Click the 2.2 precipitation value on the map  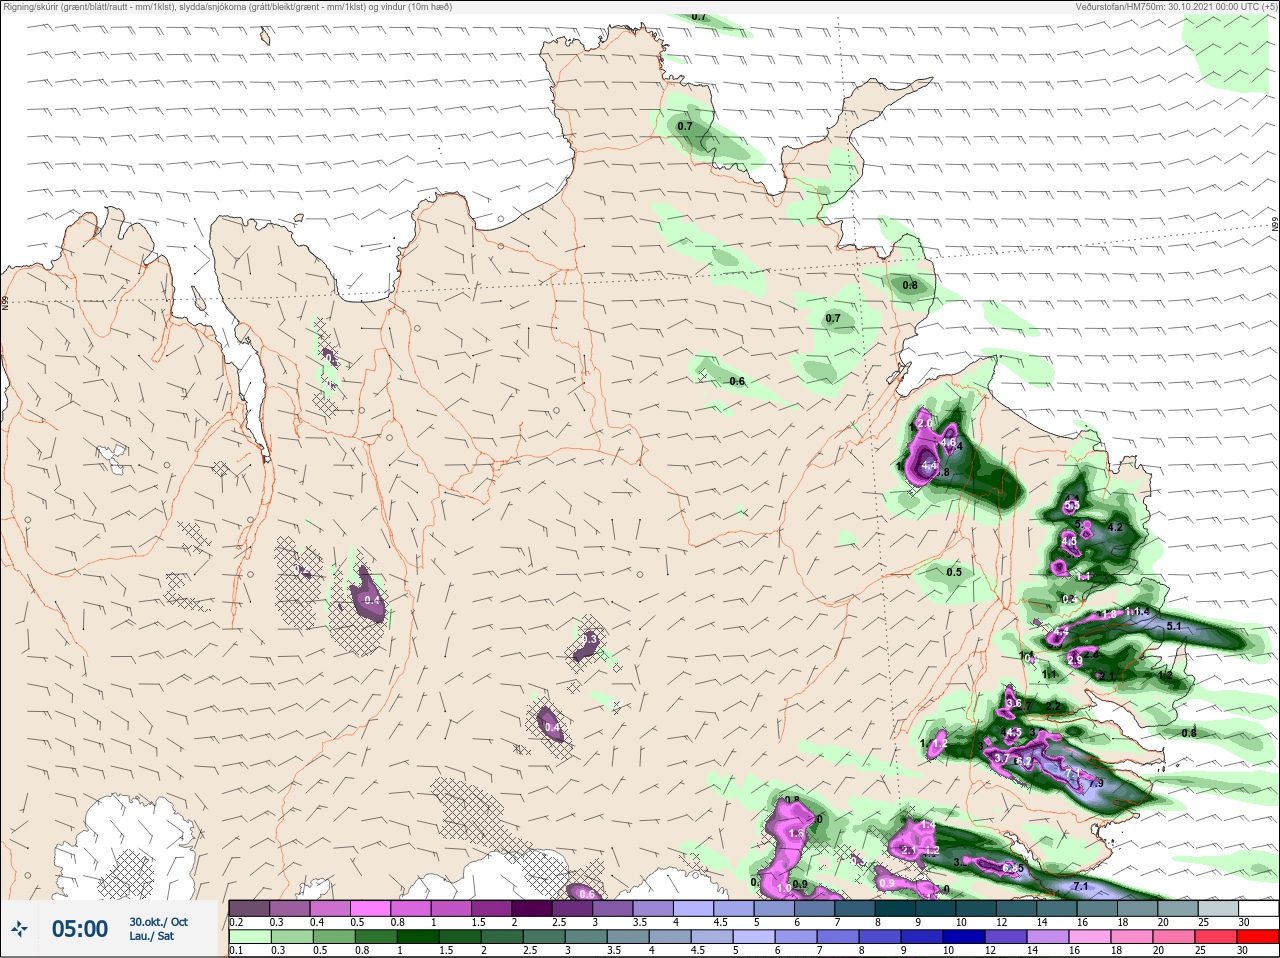point(1052,706)
